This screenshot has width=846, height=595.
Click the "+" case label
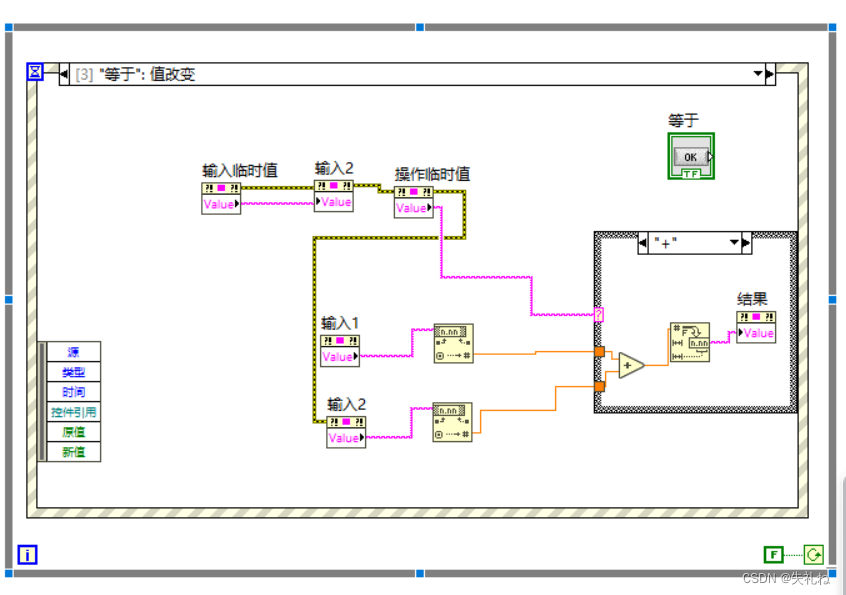click(x=667, y=242)
